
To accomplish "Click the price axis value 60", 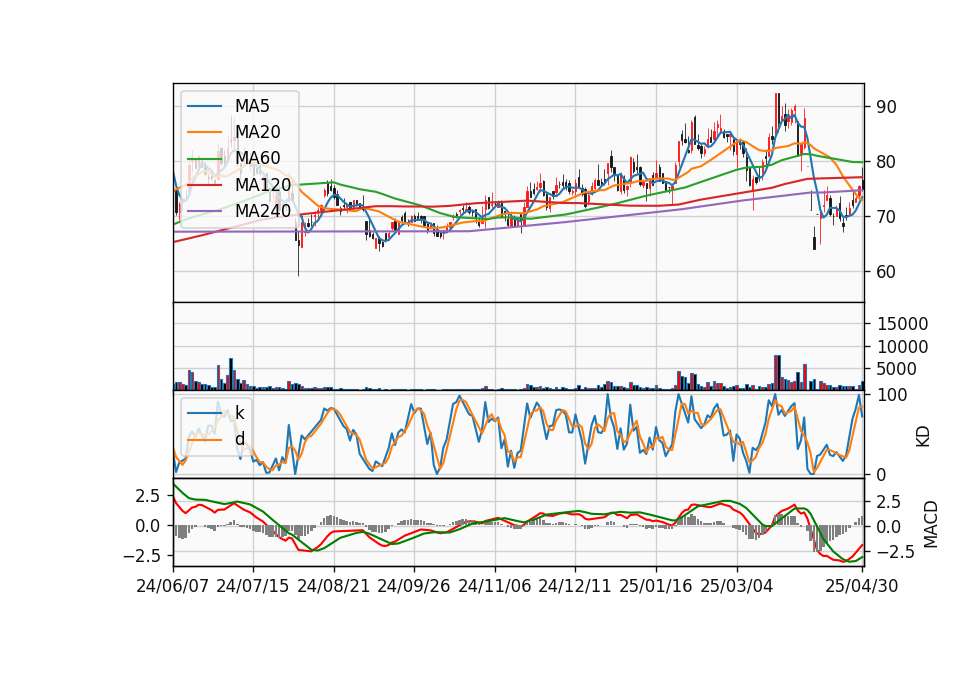I will pyautogui.click(x=887, y=272).
